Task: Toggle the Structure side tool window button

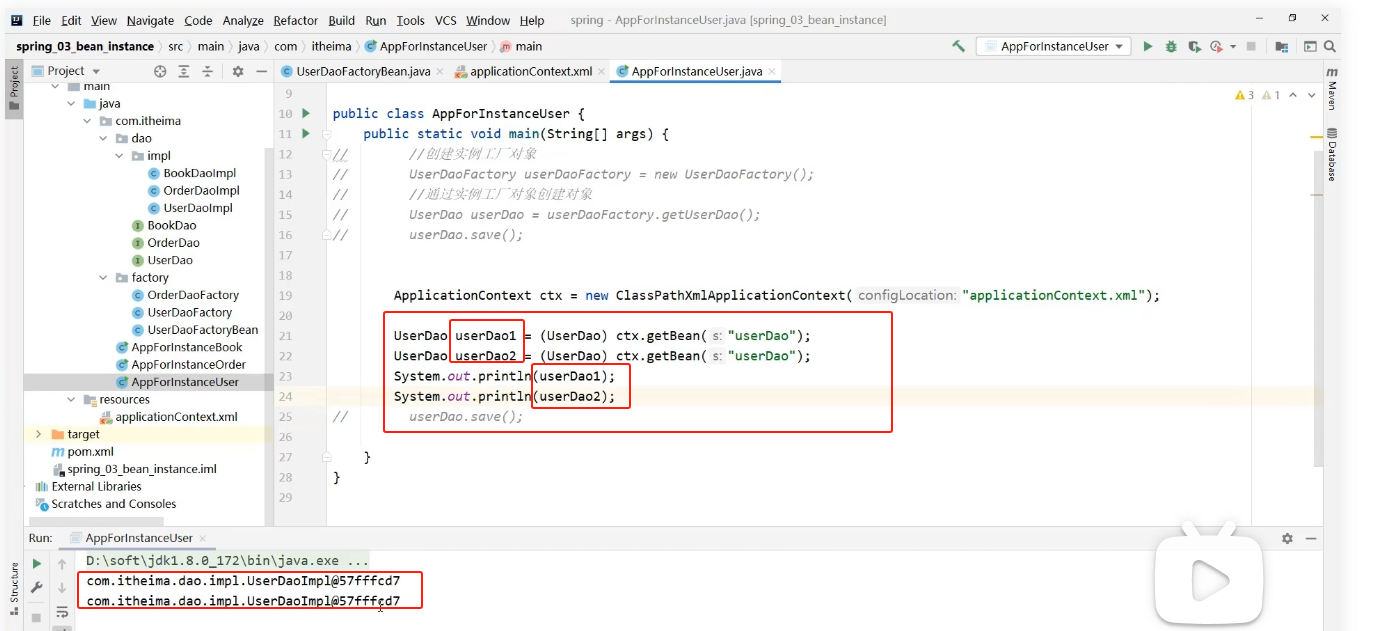Action: pyautogui.click(x=14, y=587)
